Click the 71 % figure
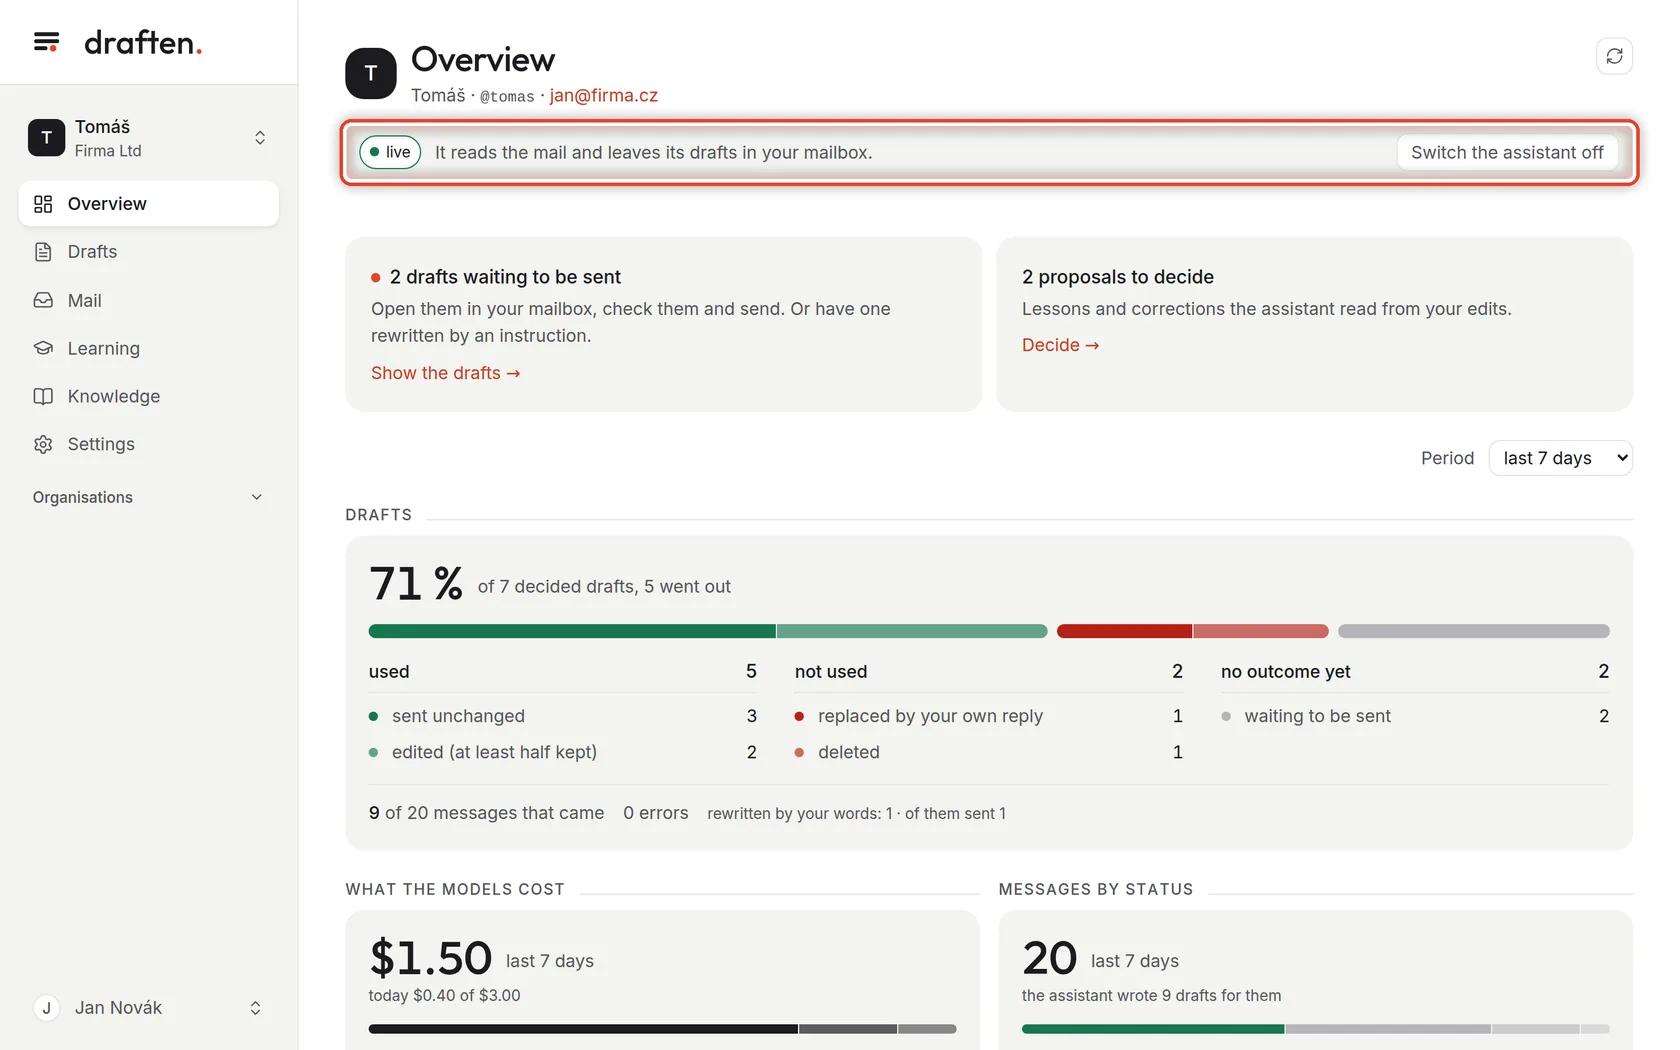Screen dimensions: 1680x1050 point(416,583)
